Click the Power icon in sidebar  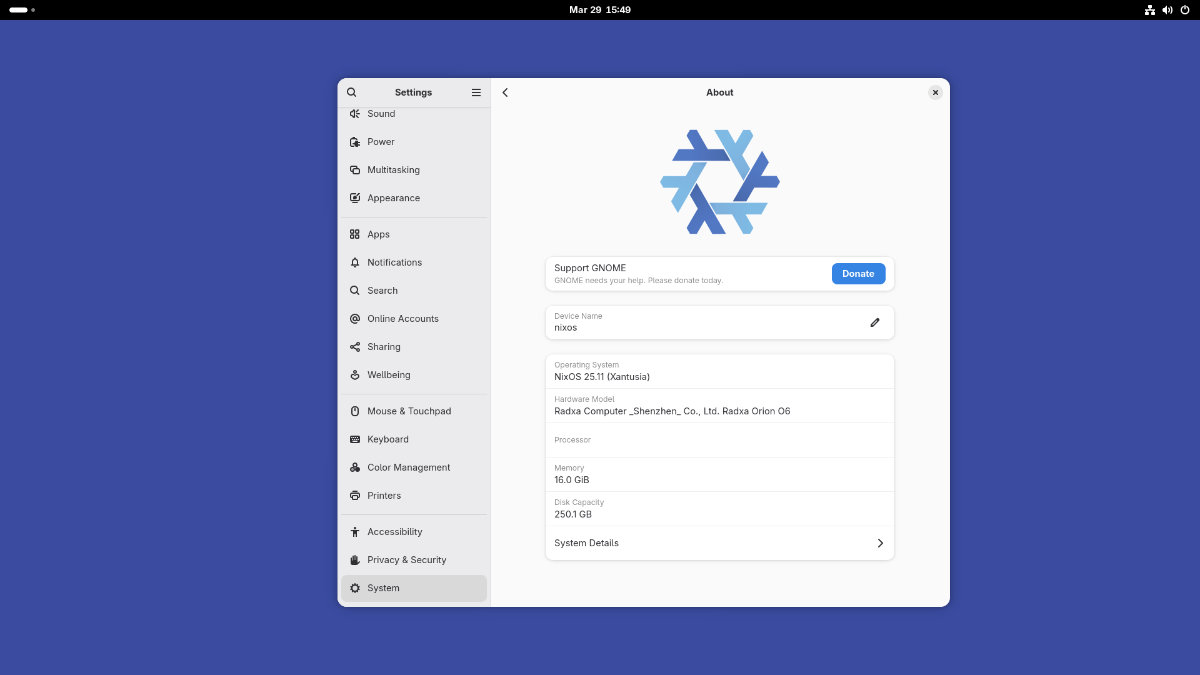[x=355, y=142]
